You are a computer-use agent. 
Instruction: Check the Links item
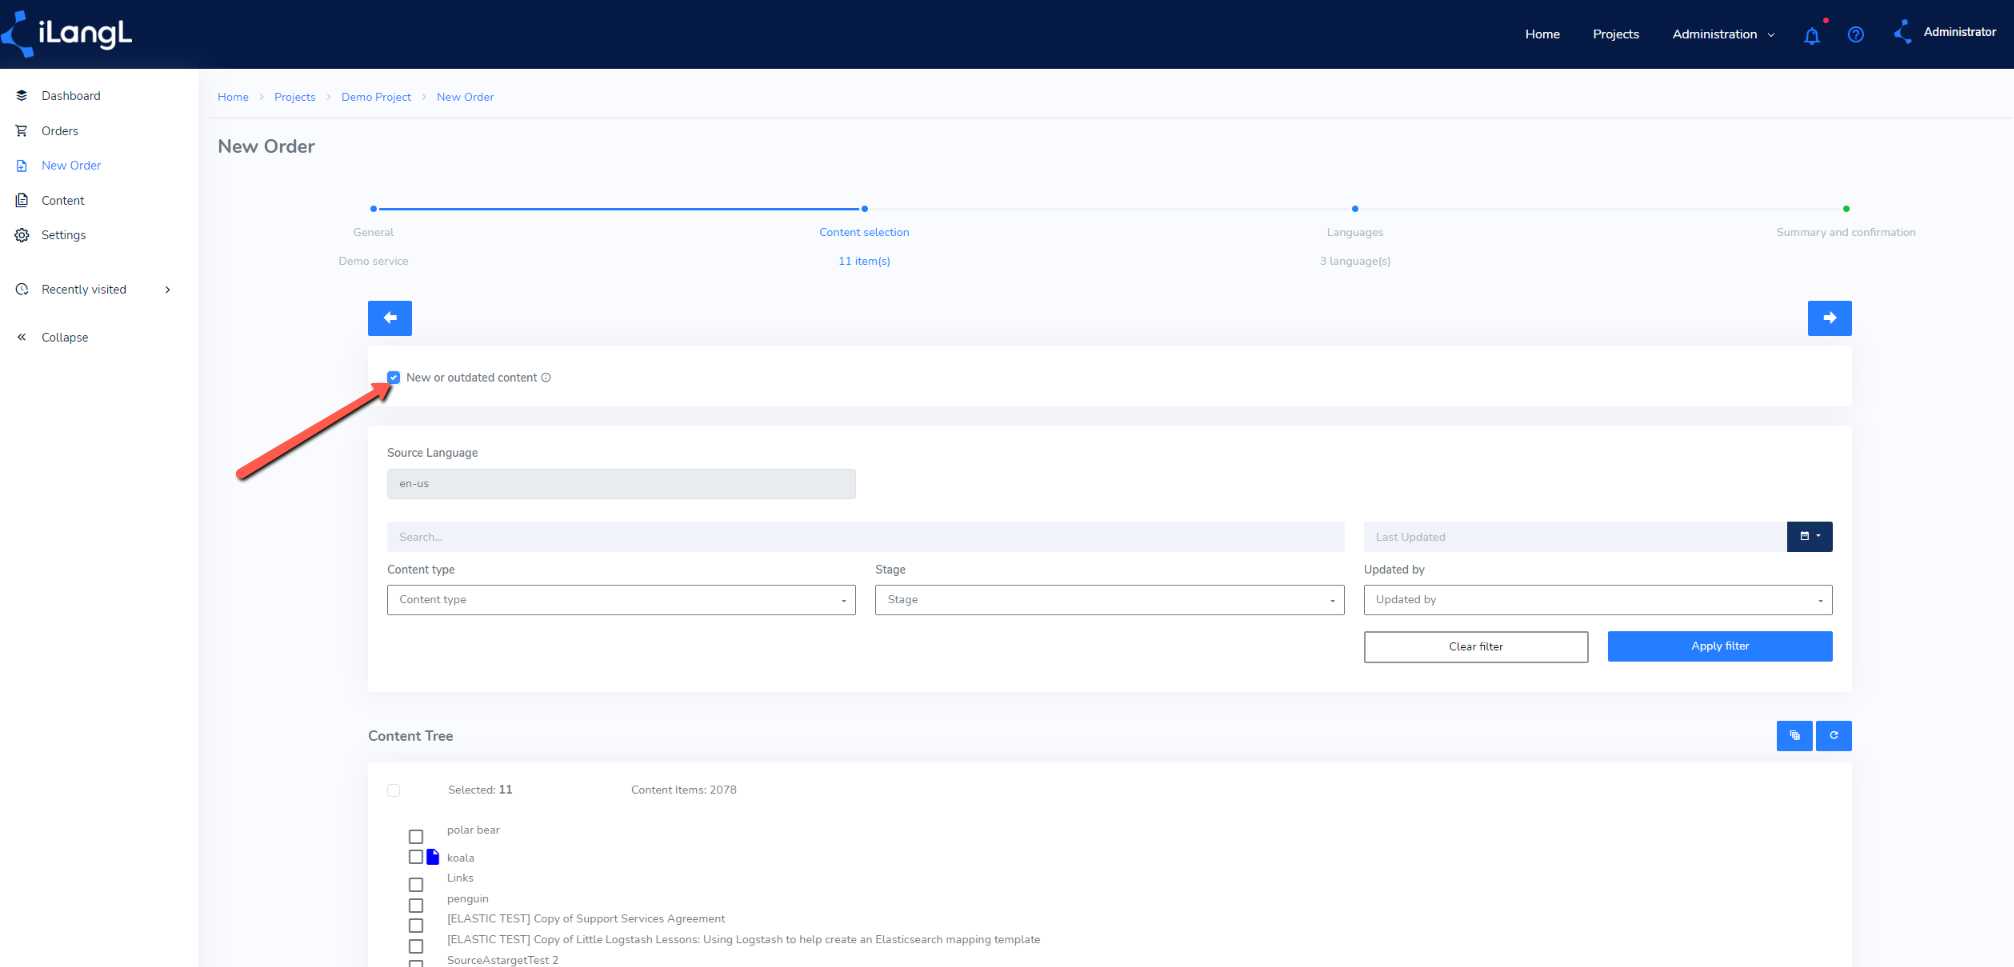pyautogui.click(x=416, y=885)
